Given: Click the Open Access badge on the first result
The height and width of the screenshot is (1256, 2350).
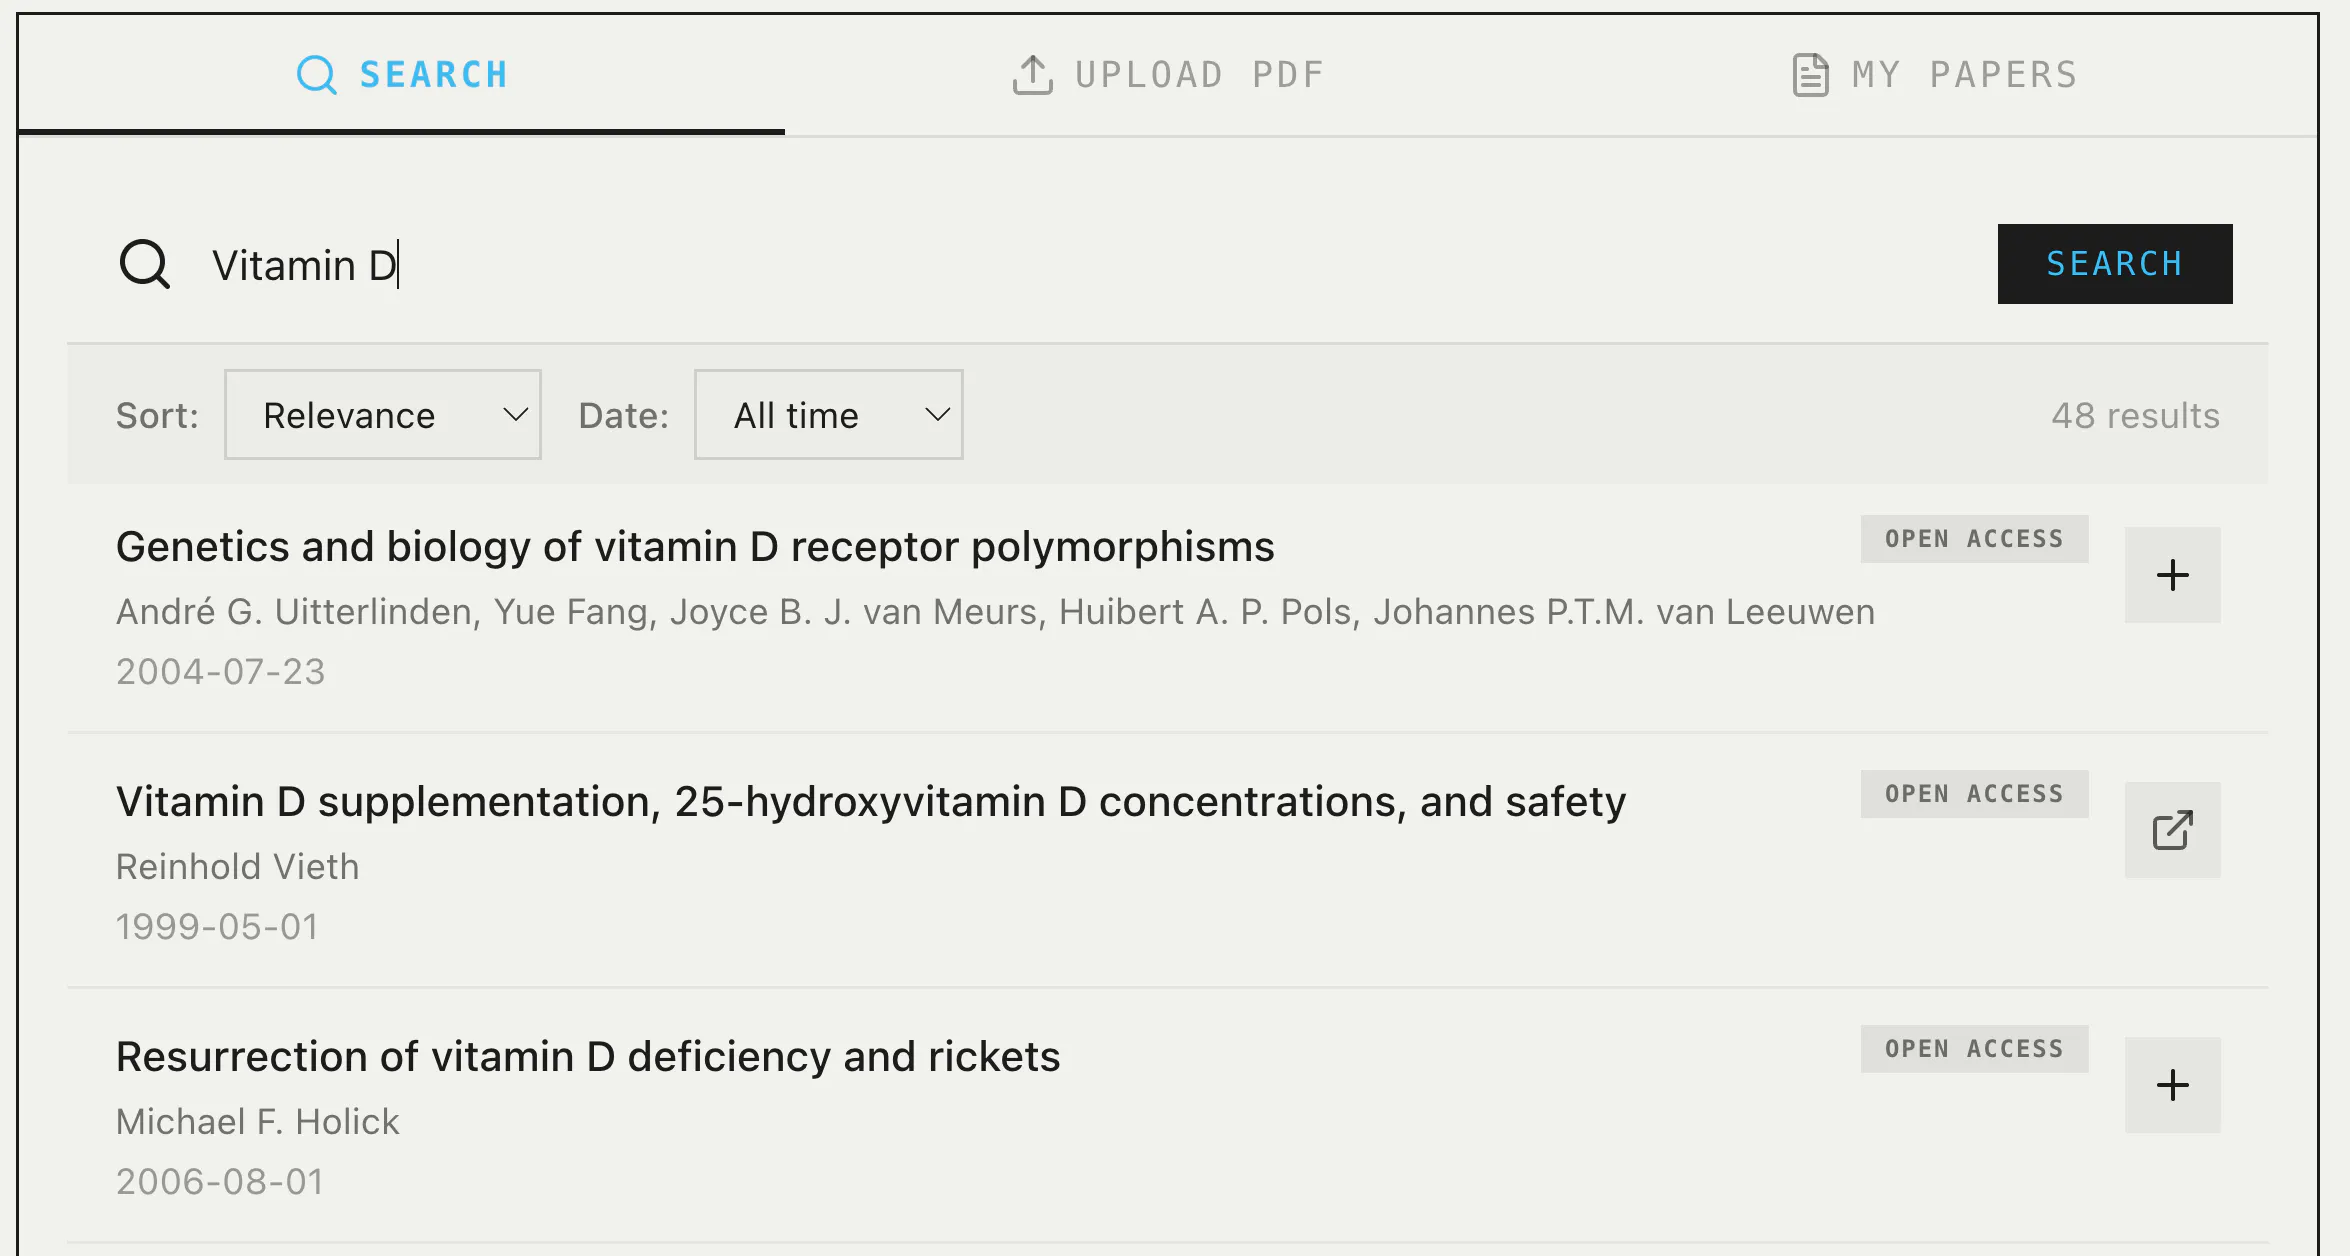Looking at the screenshot, I should click(x=1974, y=539).
